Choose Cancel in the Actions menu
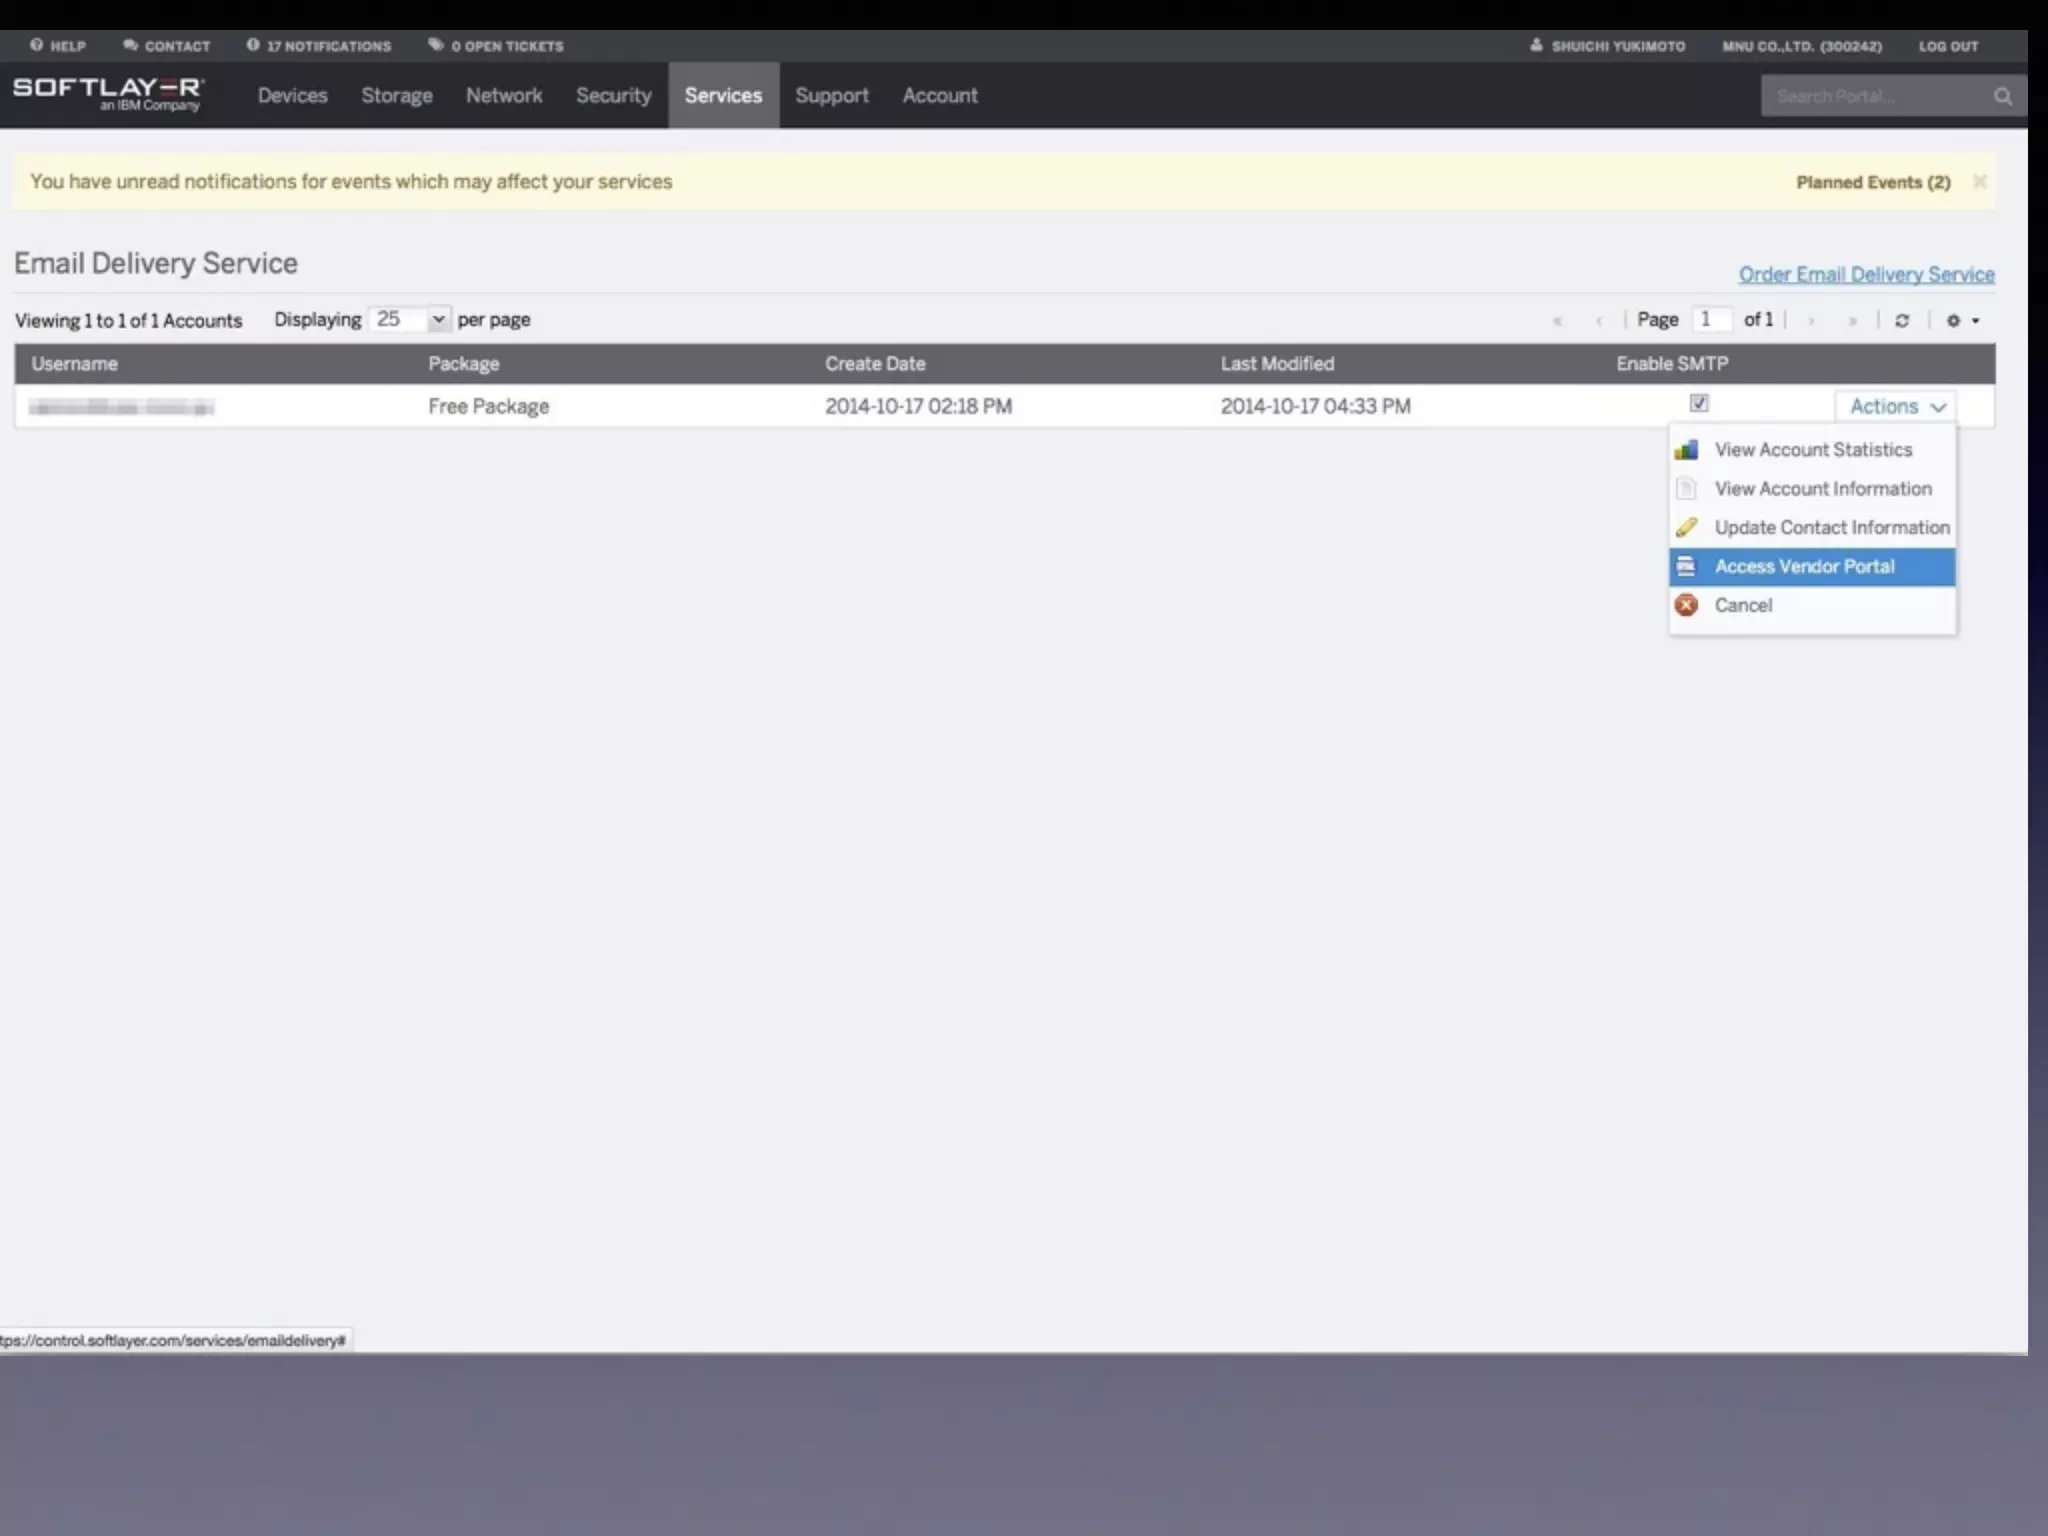 point(1812,605)
